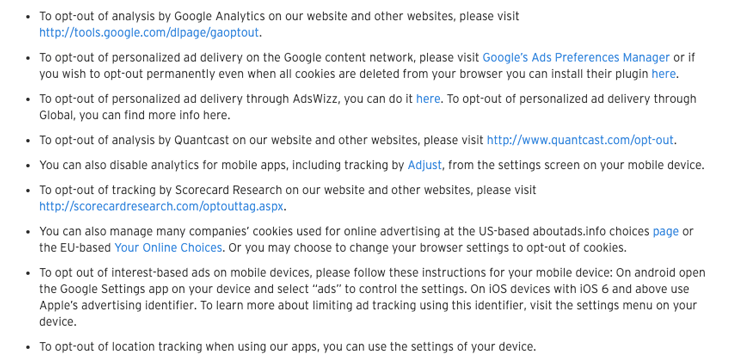This screenshot has width=744, height=364.
Task: Open the Adjust tracking link
Action: tap(425, 166)
